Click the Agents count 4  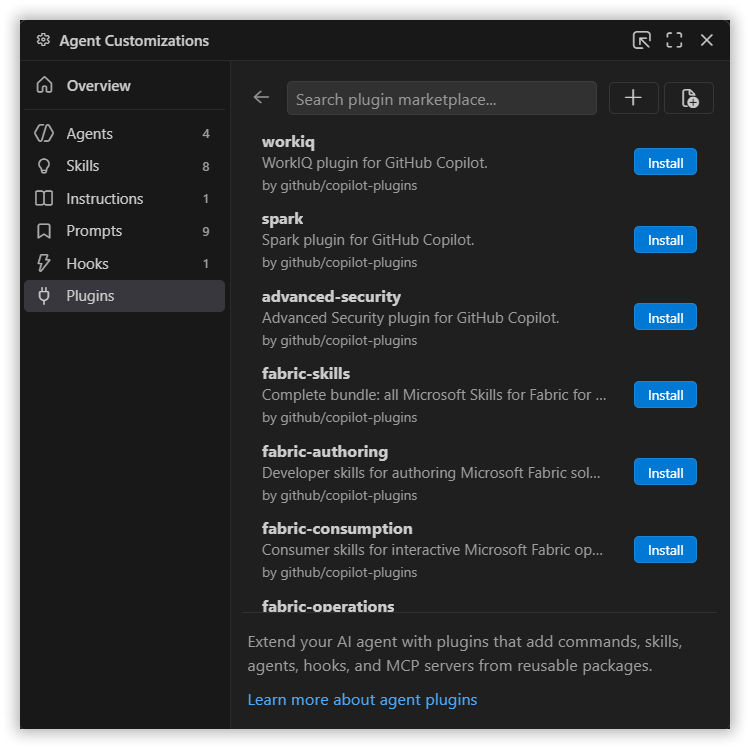point(206,133)
